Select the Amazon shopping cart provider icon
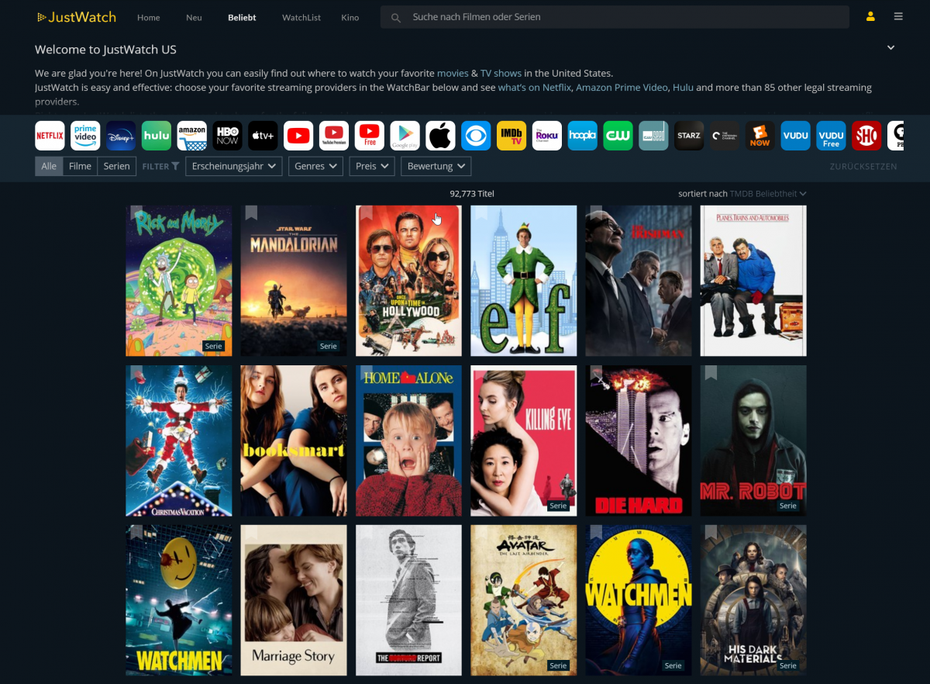 [192, 136]
